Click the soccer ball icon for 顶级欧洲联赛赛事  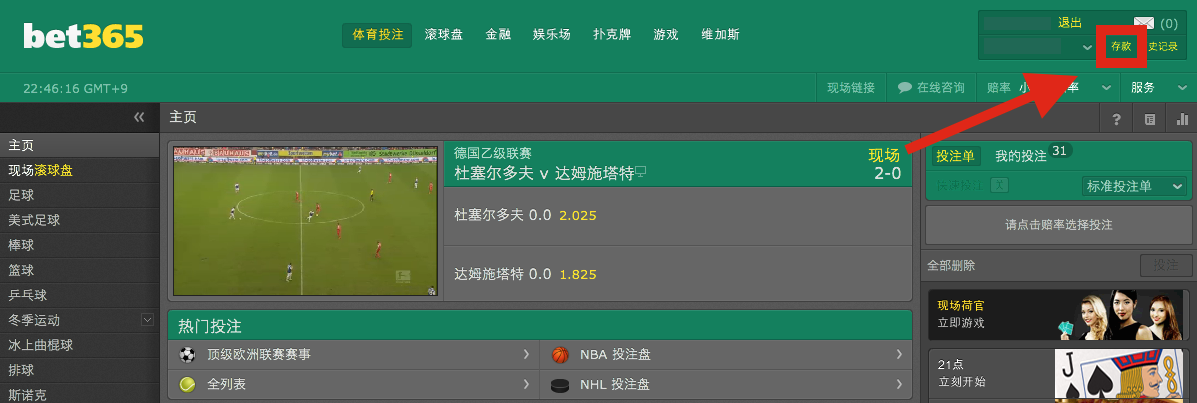pyautogui.click(x=187, y=355)
